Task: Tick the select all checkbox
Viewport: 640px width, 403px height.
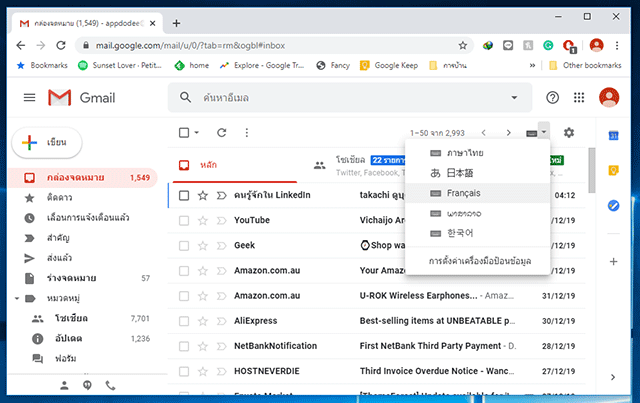Action: 184,133
